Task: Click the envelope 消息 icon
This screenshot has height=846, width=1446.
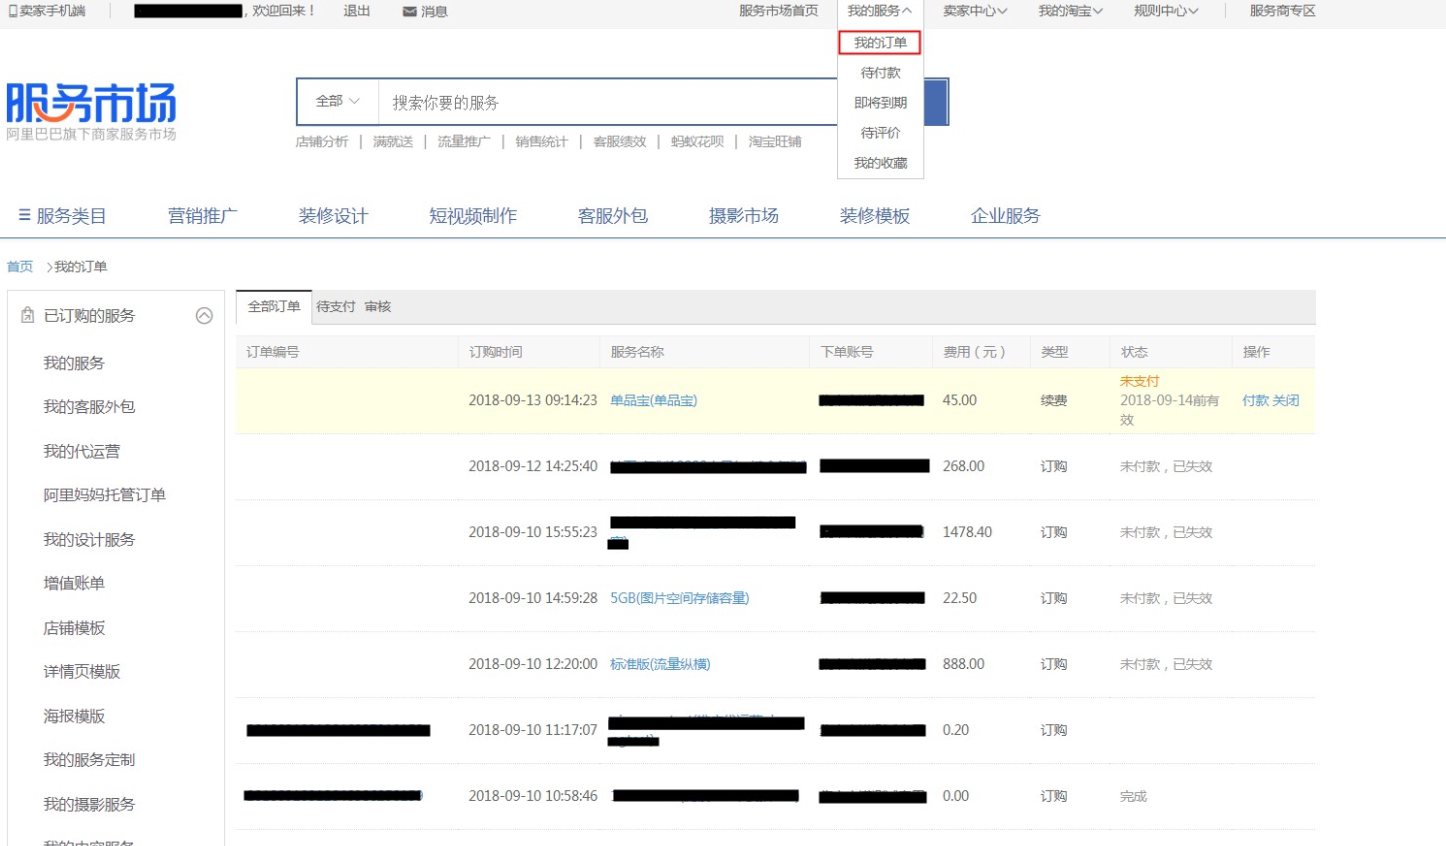Action: [x=409, y=11]
